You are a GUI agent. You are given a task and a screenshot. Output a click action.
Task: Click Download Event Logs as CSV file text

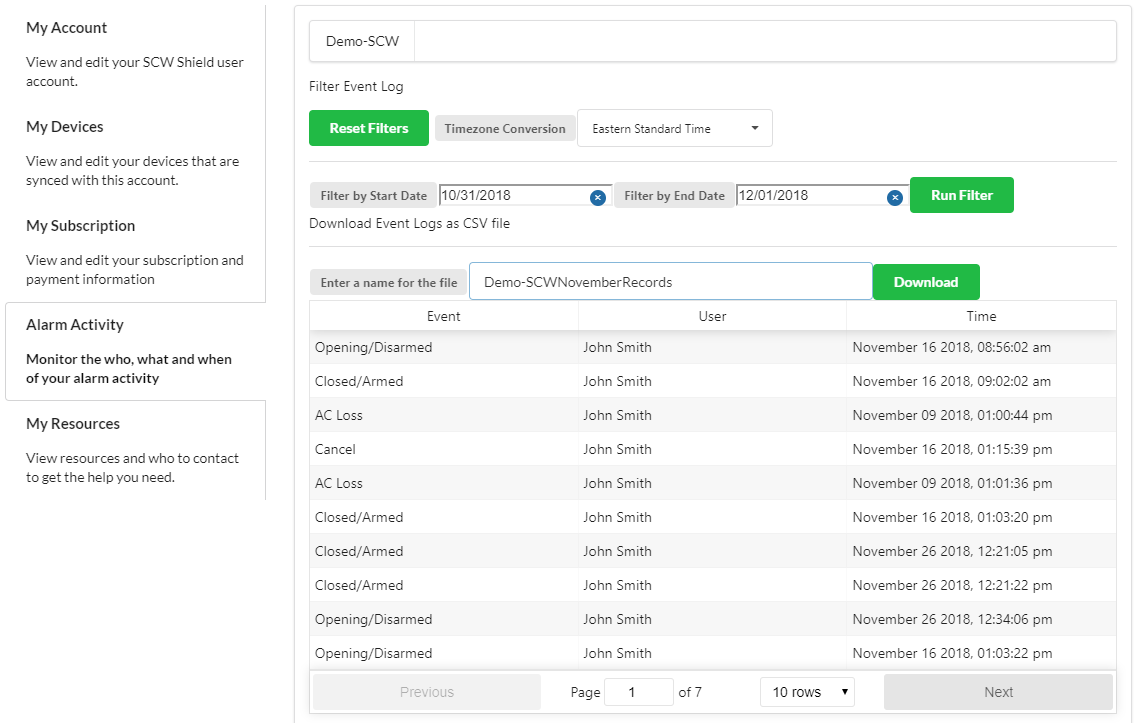tap(409, 224)
